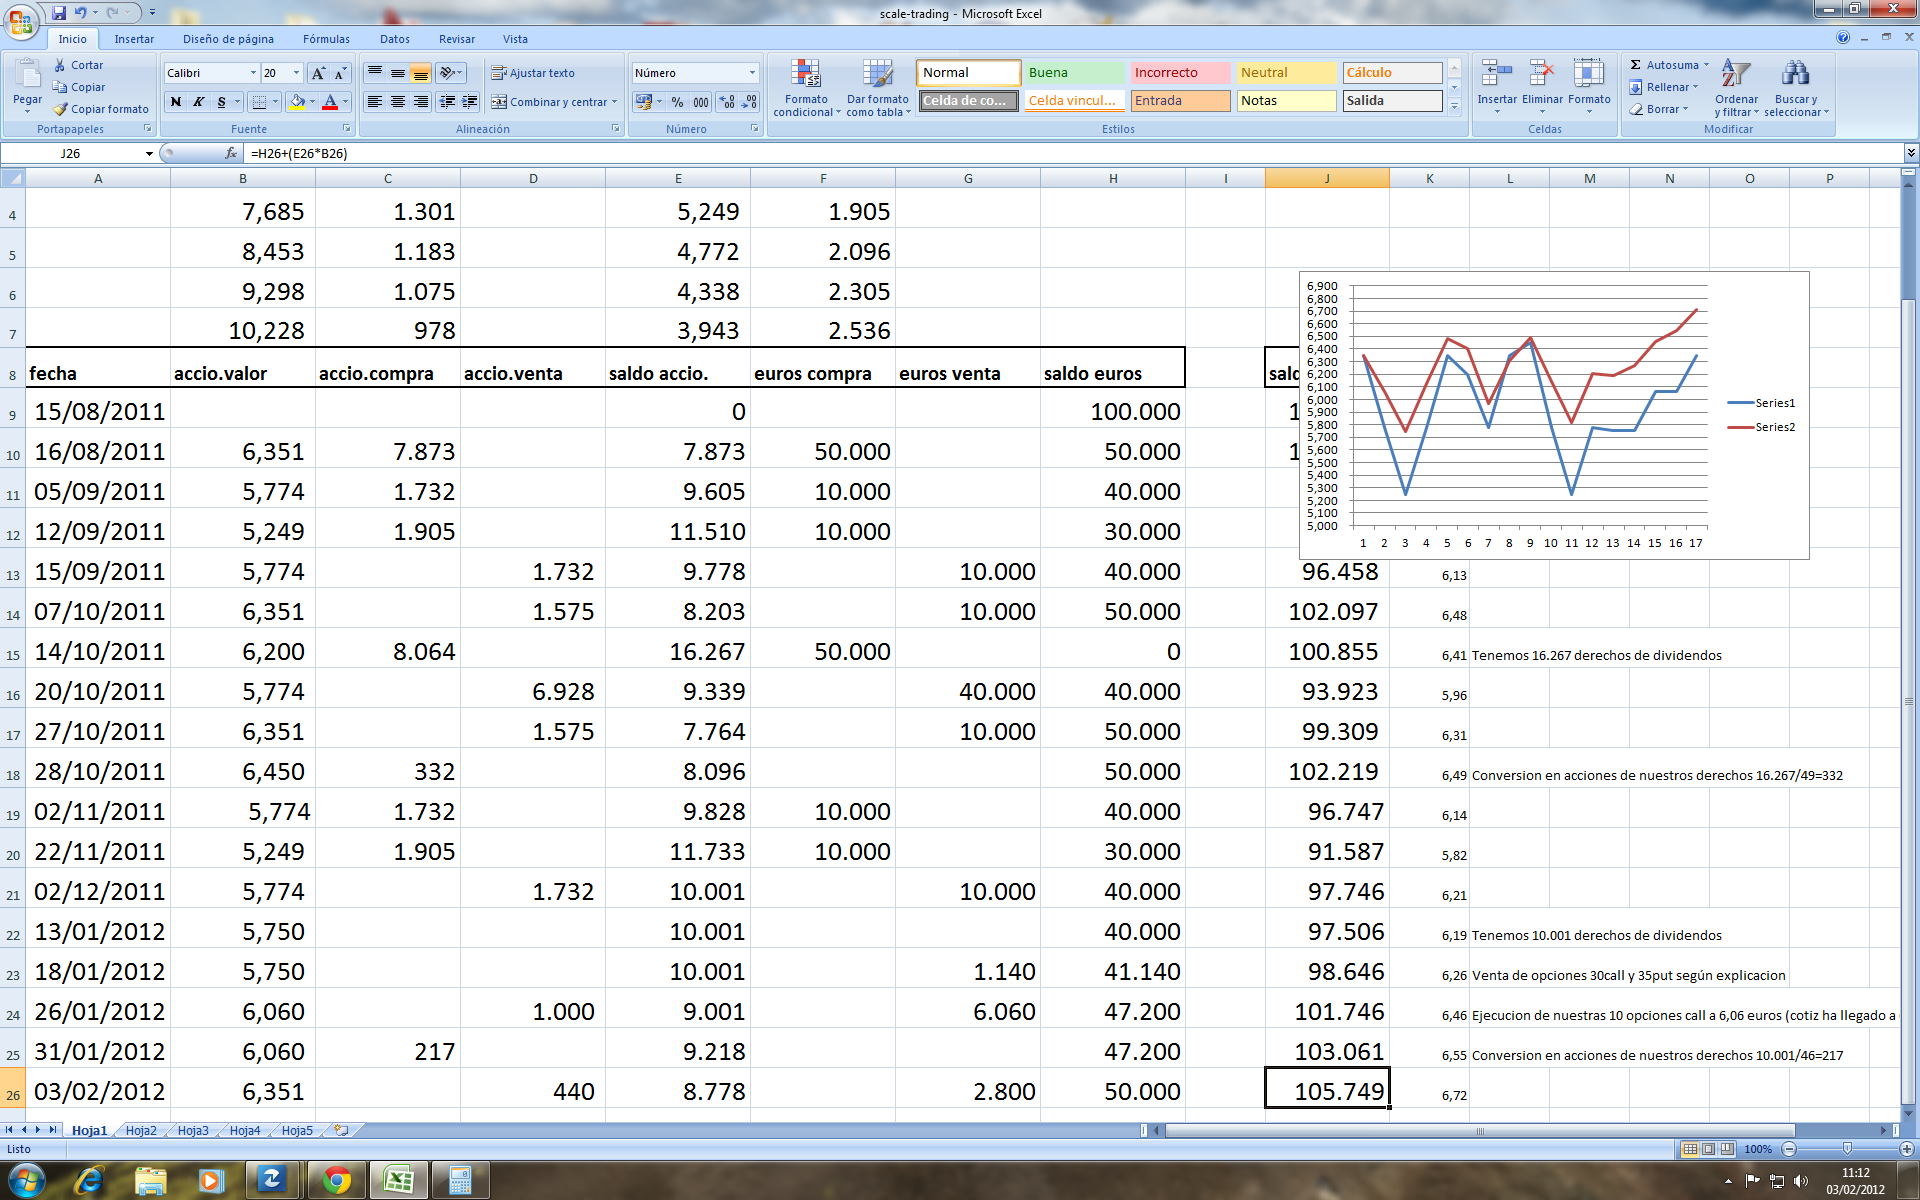The height and width of the screenshot is (1200, 1920).
Task: Open the font size 20 dropdown
Action: [x=296, y=73]
